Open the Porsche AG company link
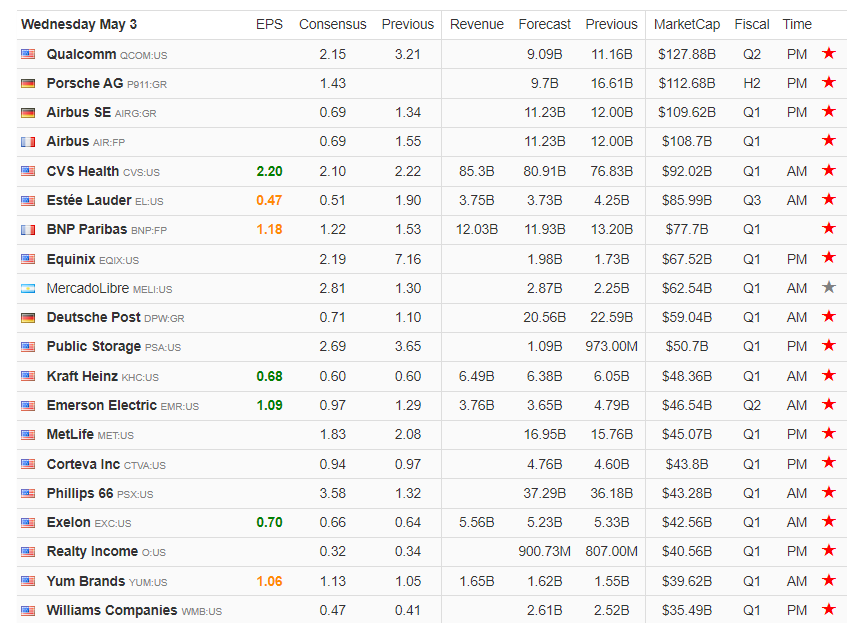The height and width of the screenshot is (623, 847). tap(85, 83)
